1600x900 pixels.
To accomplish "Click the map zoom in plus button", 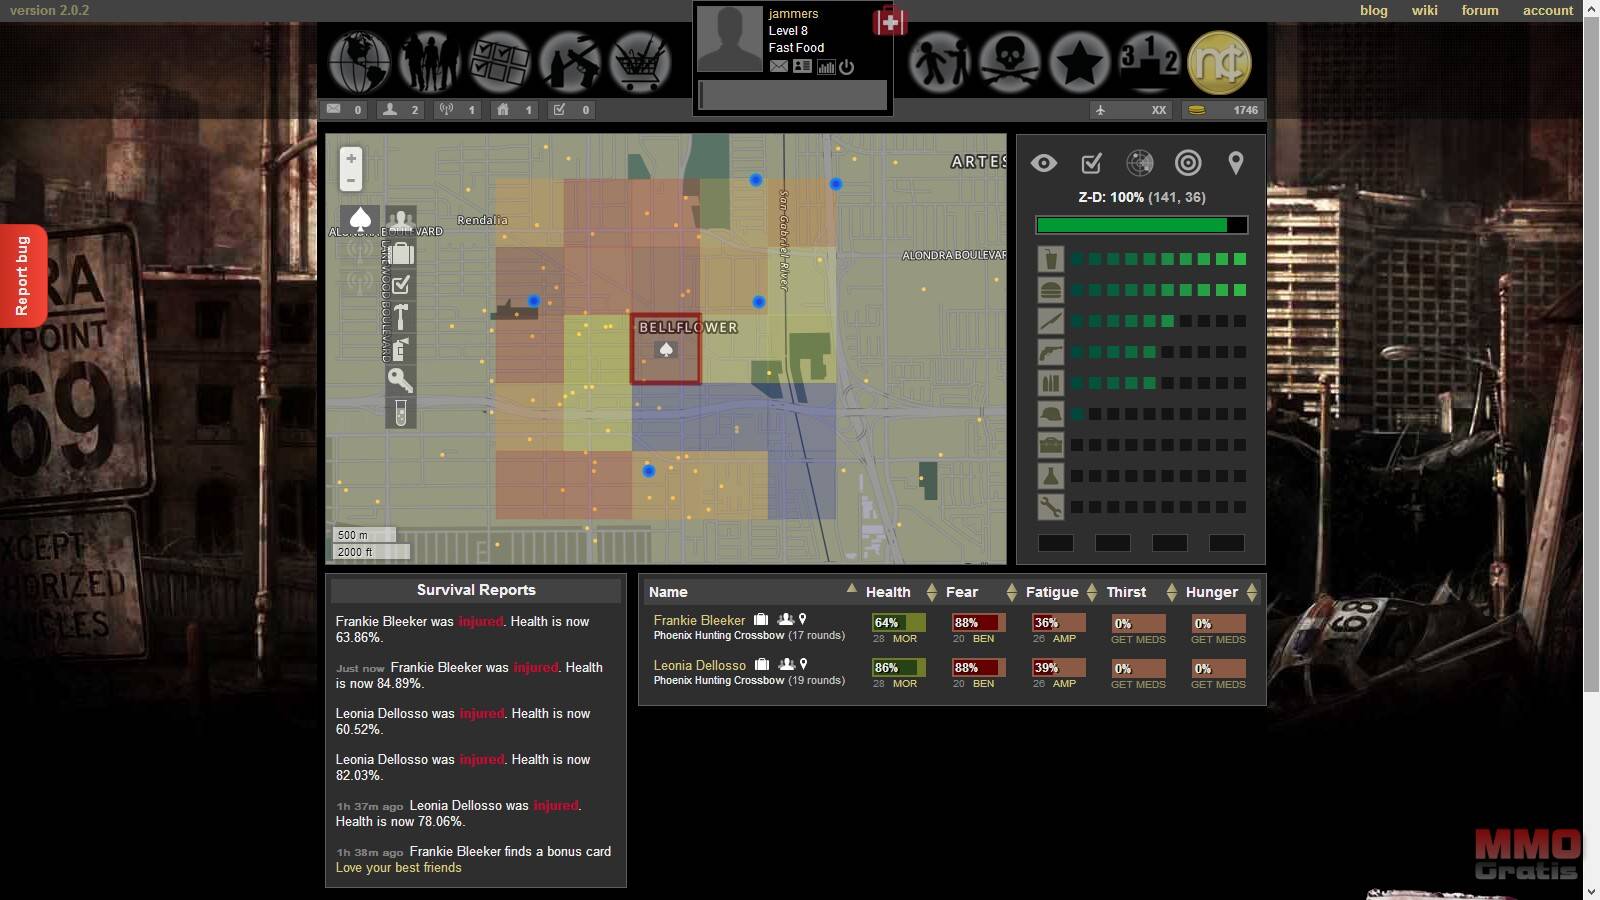I will click(x=351, y=159).
